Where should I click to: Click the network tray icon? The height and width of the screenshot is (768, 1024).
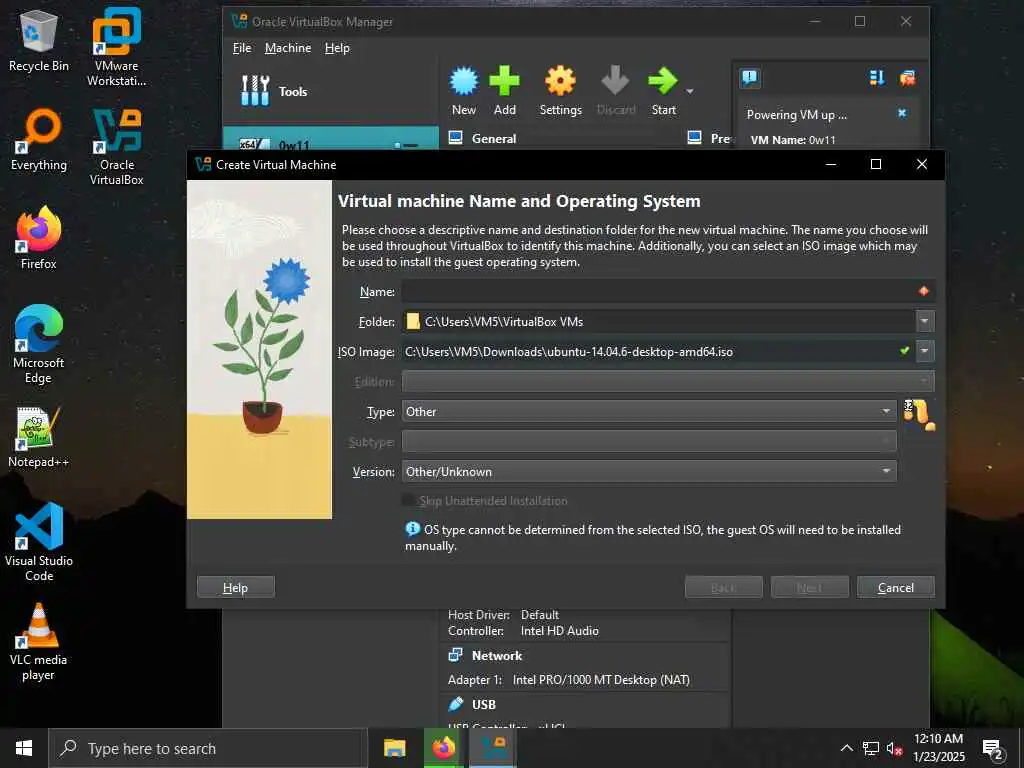871,748
